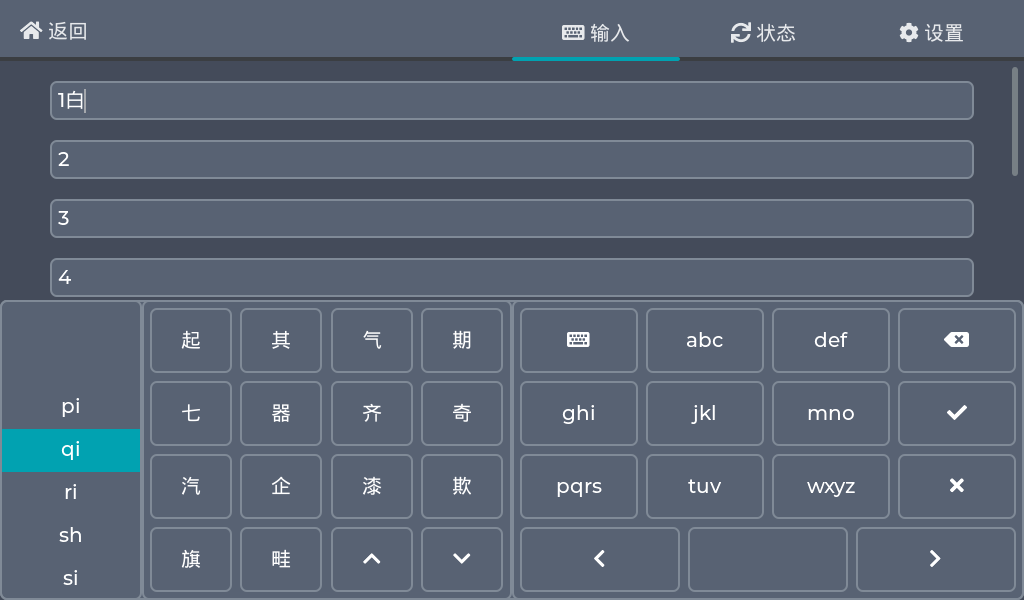Click input field number 3

click(512, 218)
